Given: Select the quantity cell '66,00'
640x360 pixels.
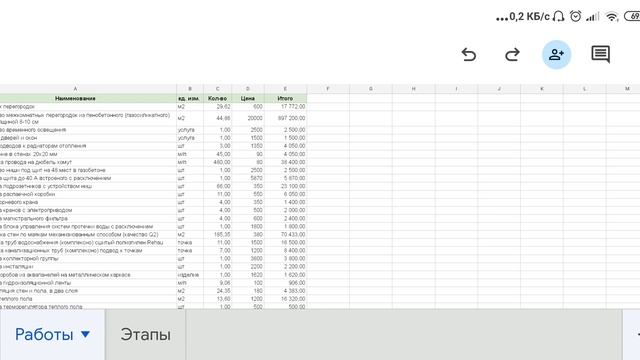Looking at the screenshot, I should click(x=218, y=186).
